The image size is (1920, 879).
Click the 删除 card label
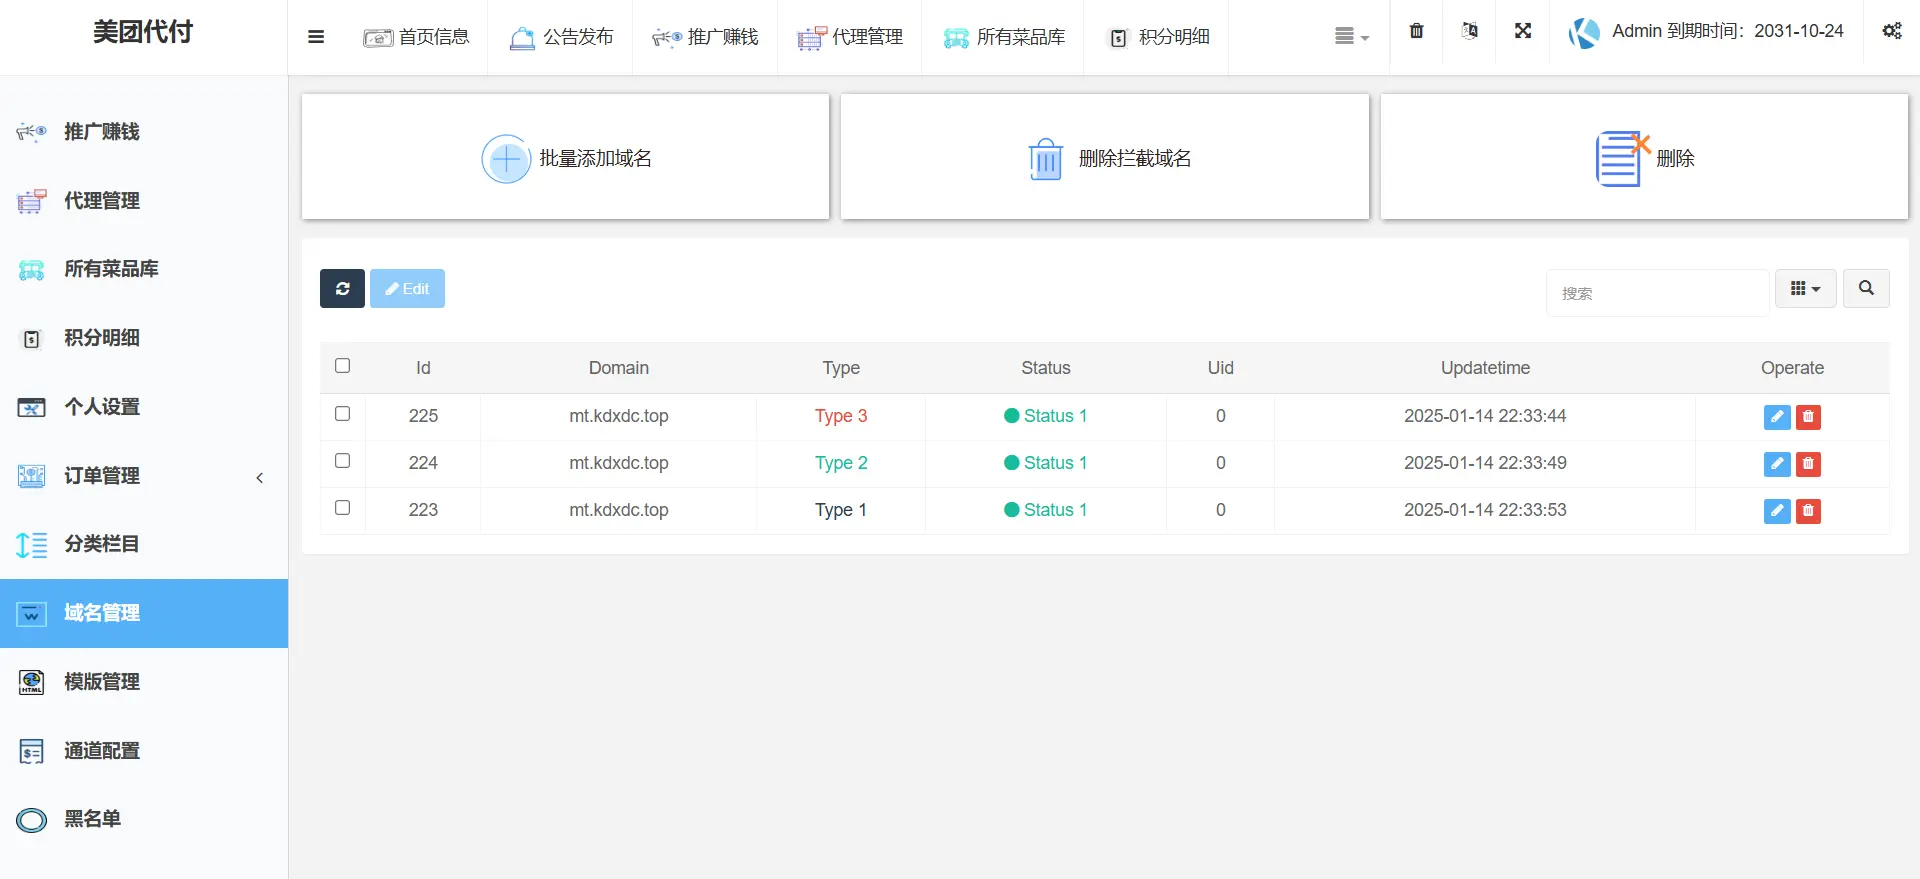pyautogui.click(x=1675, y=159)
